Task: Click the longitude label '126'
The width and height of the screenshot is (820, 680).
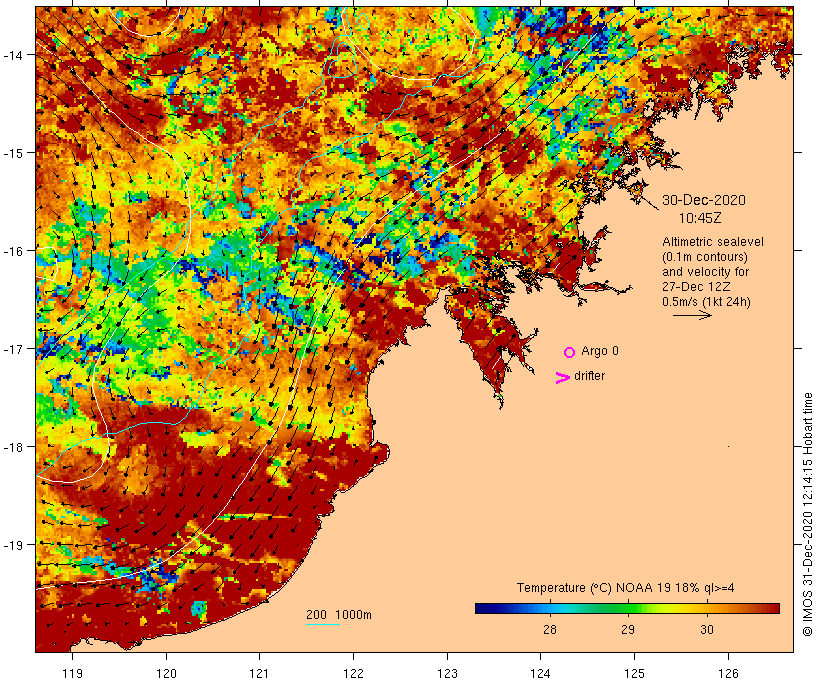Action: tap(728, 673)
